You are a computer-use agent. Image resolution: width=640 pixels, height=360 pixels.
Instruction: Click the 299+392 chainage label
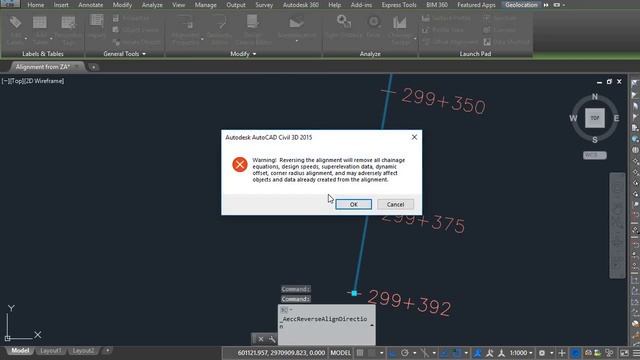[x=409, y=303]
